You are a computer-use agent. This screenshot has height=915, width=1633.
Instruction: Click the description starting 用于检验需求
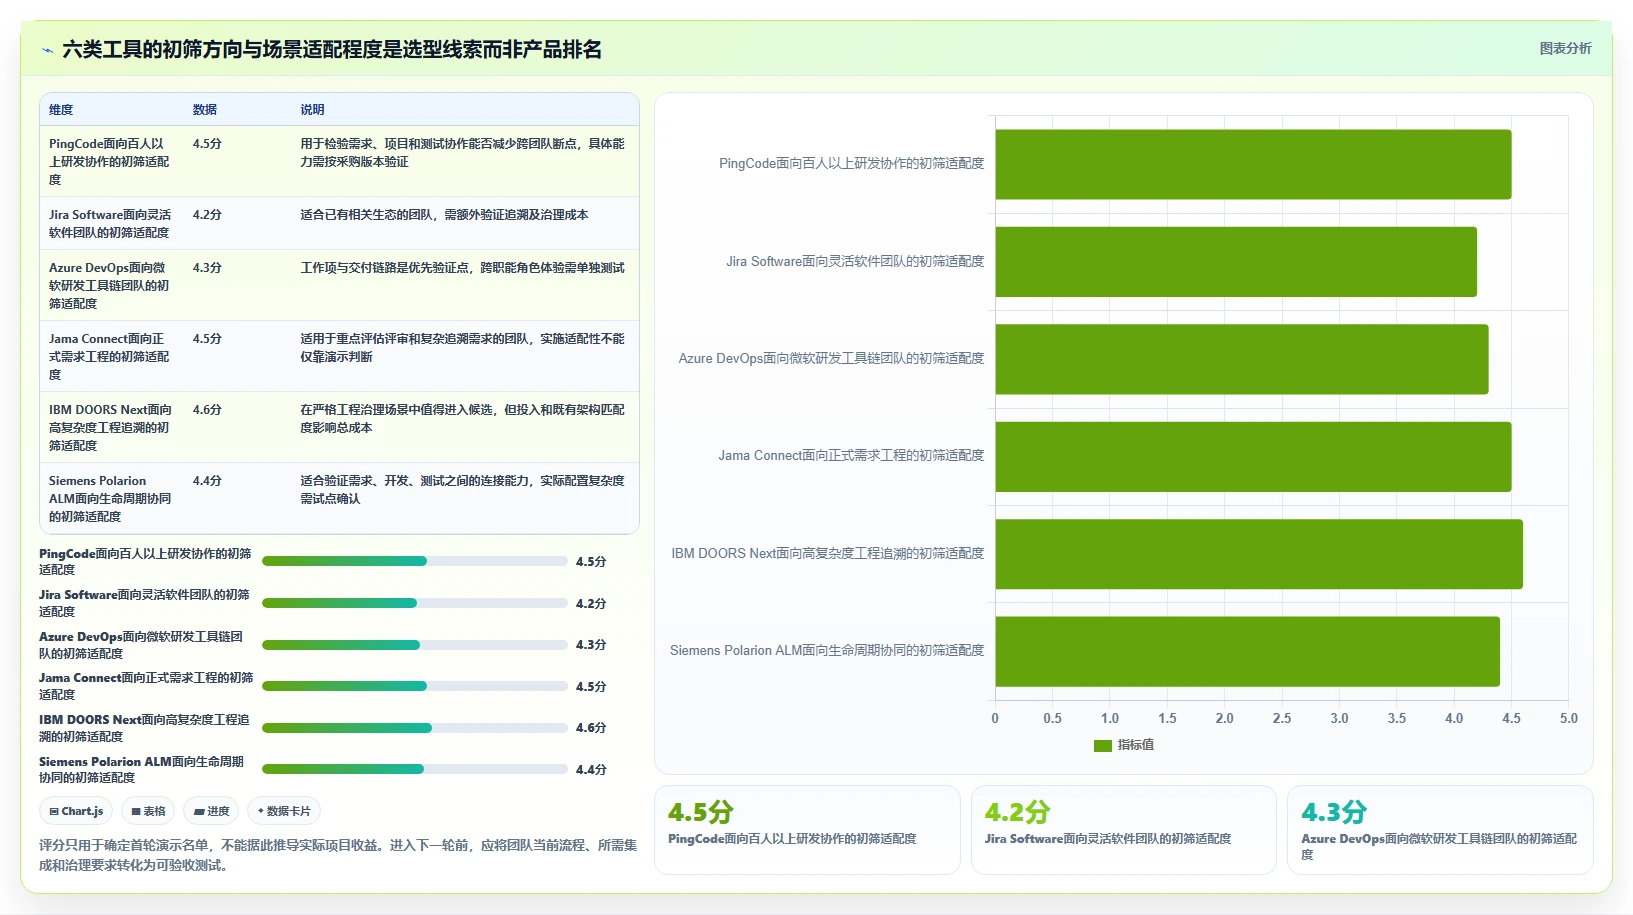pyautogui.click(x=463, y=152)
